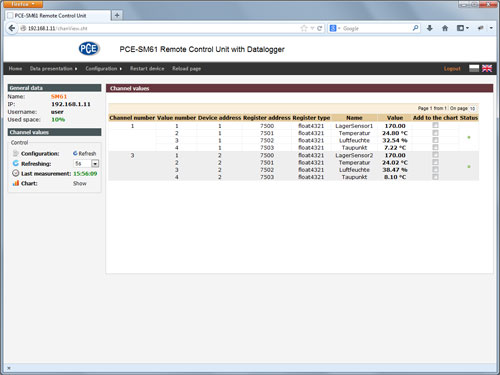This screenshot has height=375, width=500.
Task: Open the toolbar overflow dropdown arrow
Action: coord(491,28)
